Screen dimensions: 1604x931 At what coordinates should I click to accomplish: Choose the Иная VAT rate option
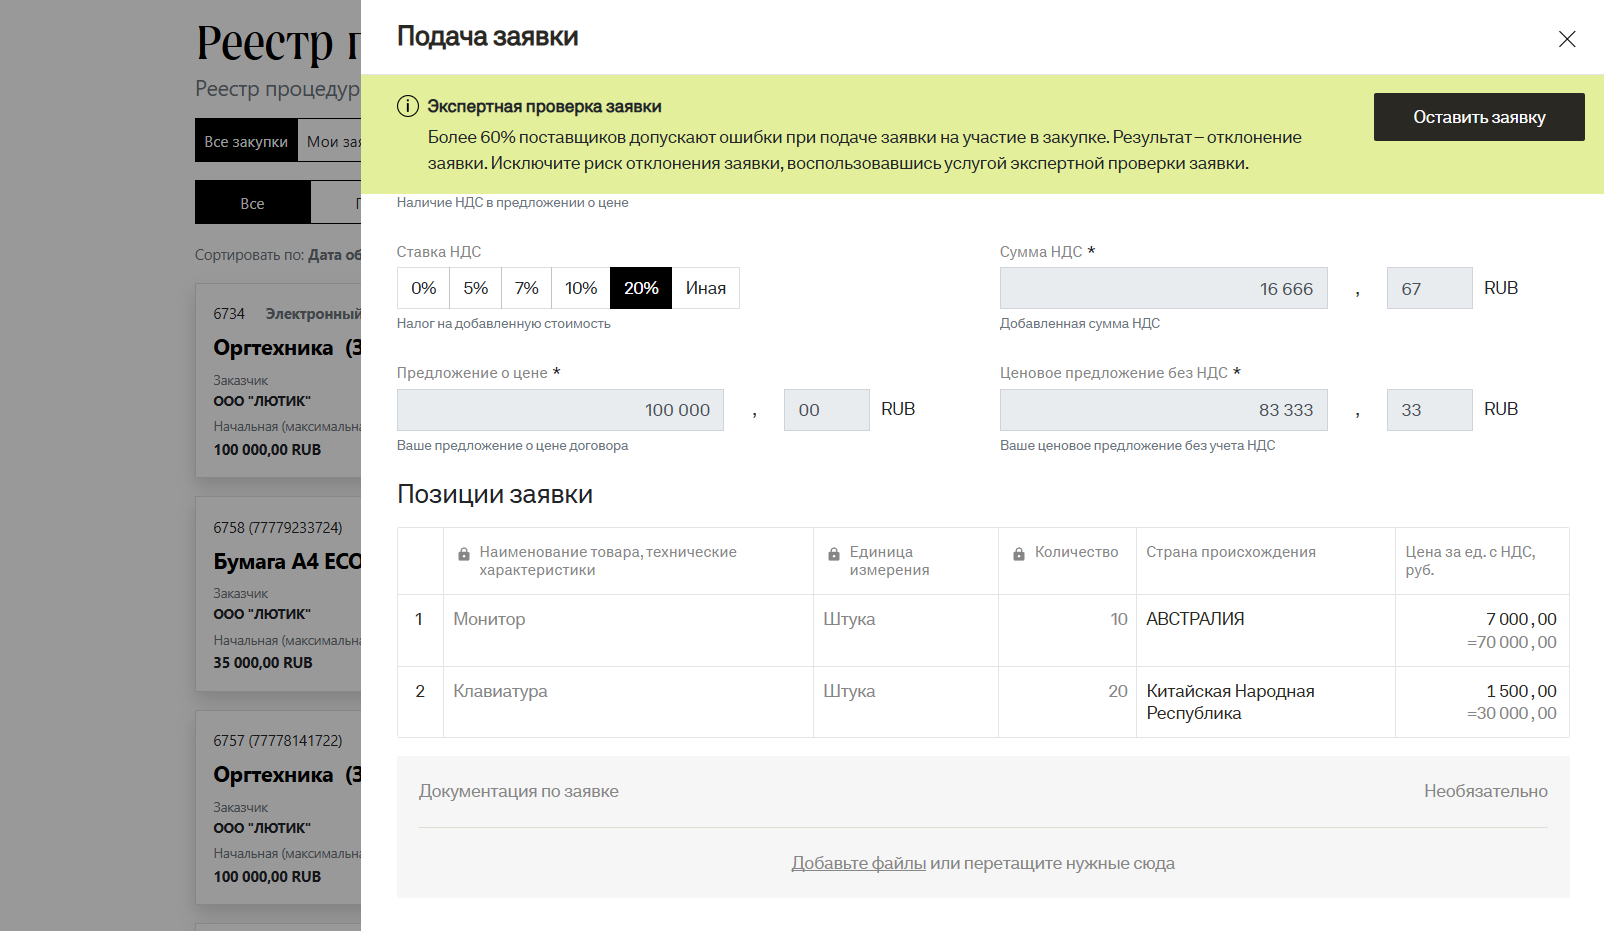click(x=705, y=288)
